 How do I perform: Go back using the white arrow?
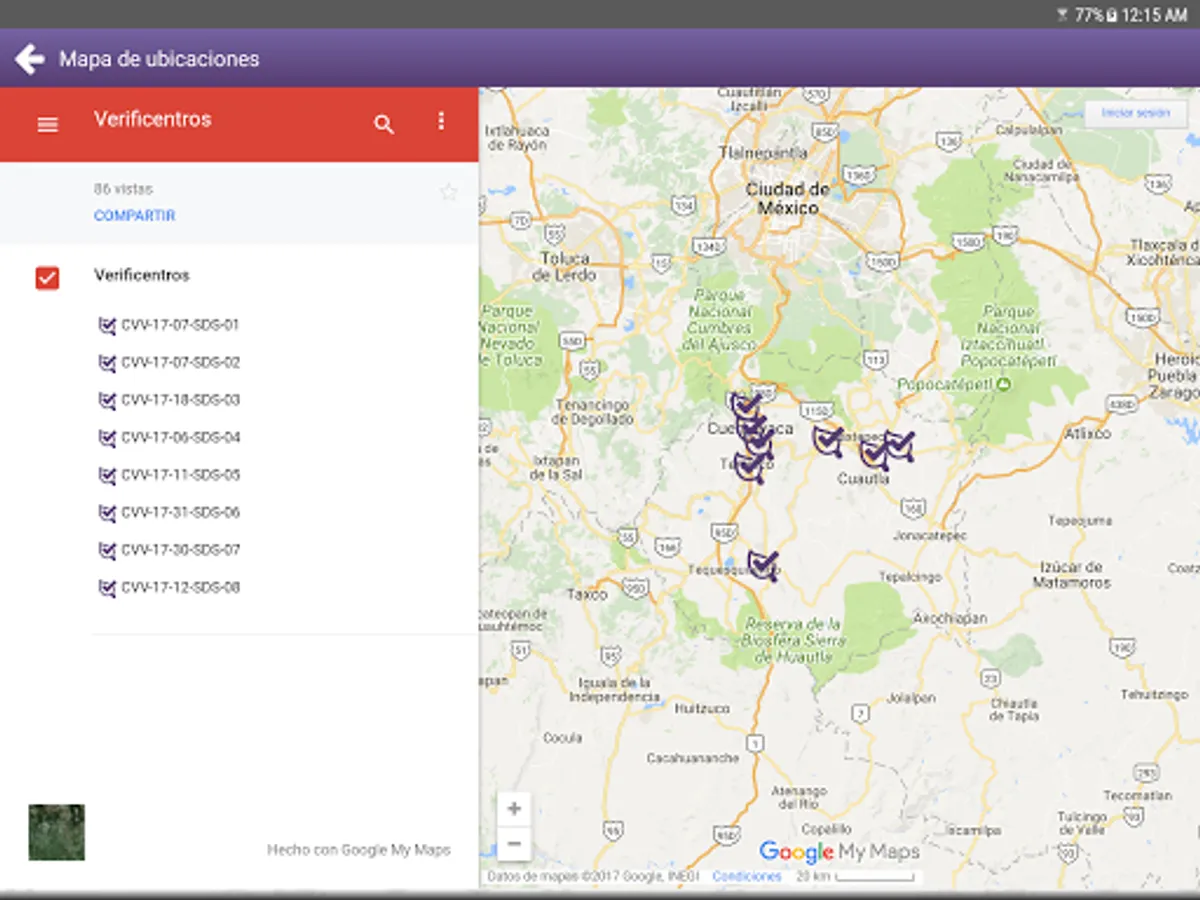click(30, 59)
